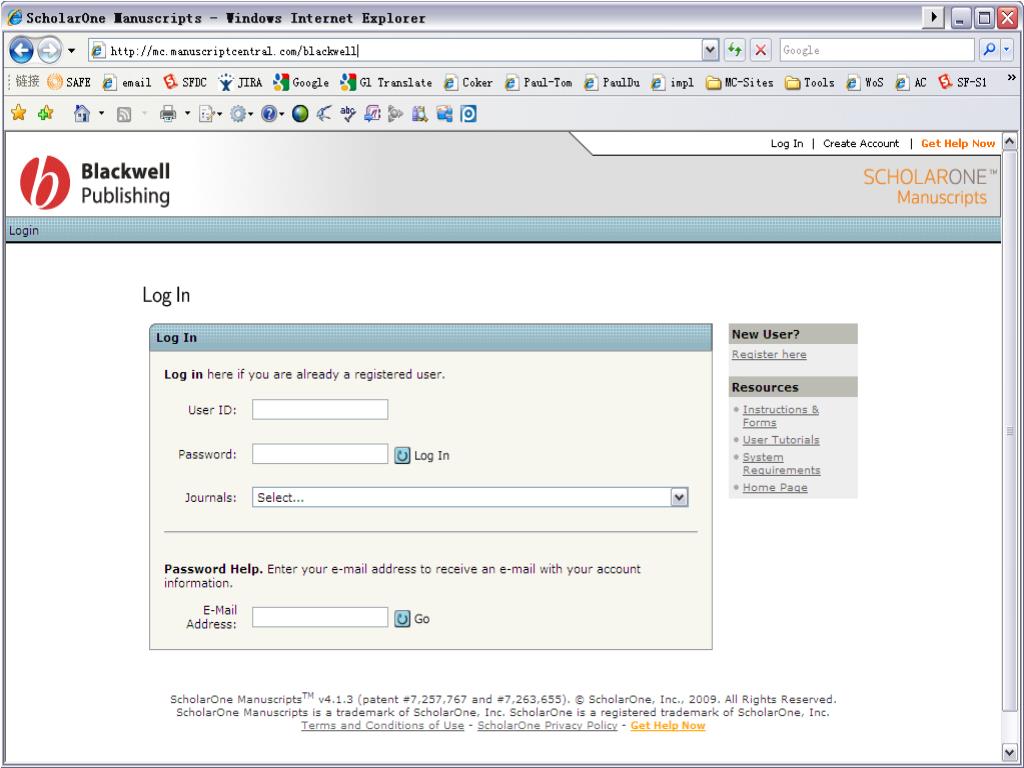1024x768 pixels.
Task: Click the Login breadcrumb tab
Action: [24, 231]
